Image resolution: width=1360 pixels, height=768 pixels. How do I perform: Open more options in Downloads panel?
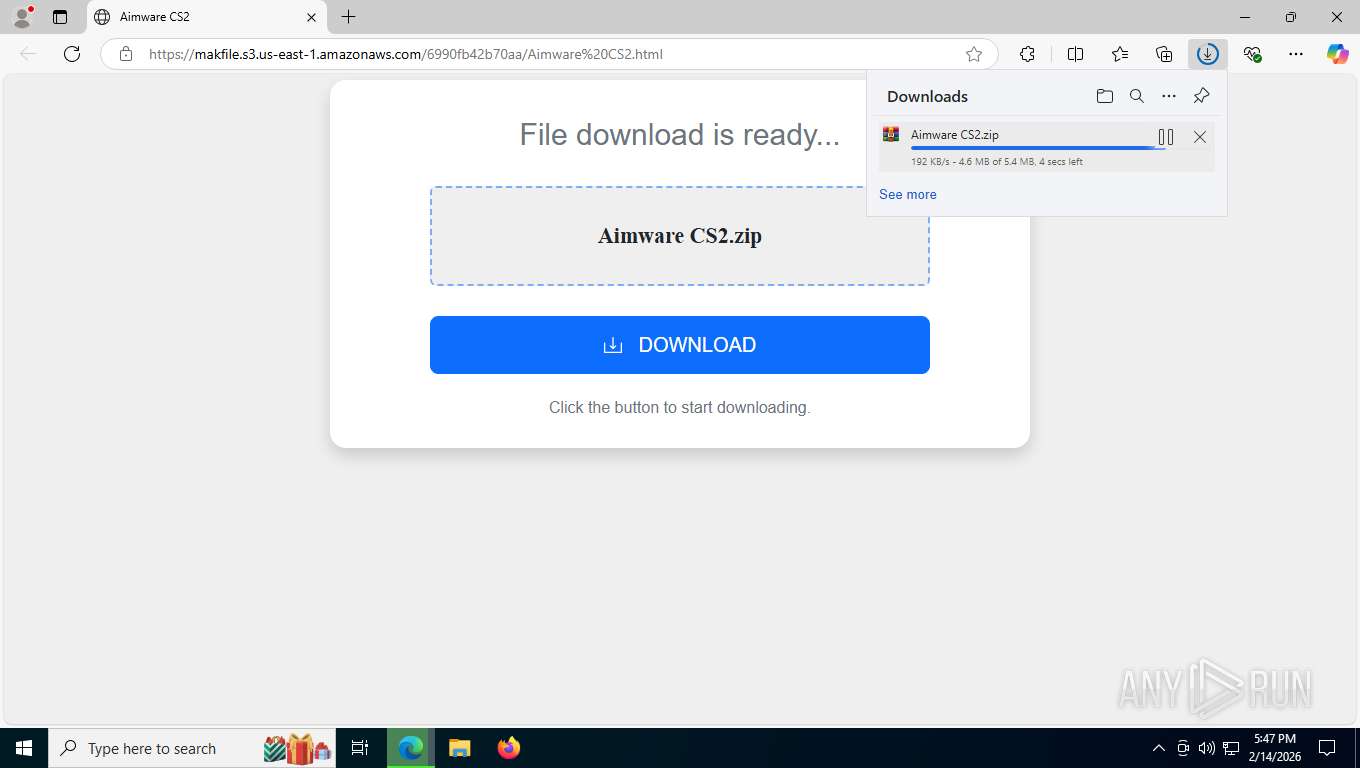(1169, 96)
